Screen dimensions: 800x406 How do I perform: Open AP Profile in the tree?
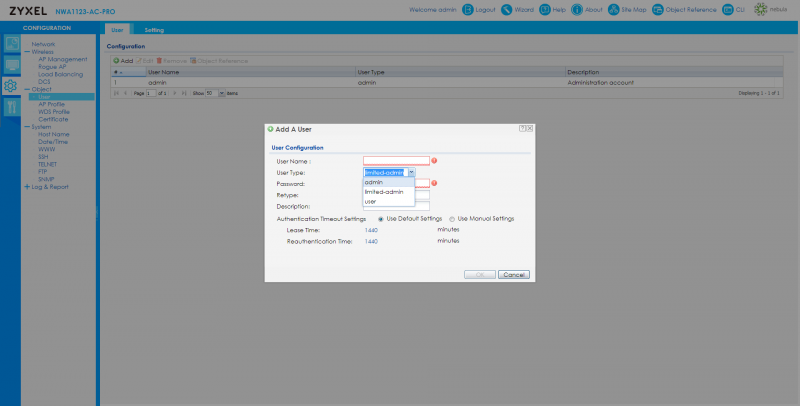(x=52, y=104)
